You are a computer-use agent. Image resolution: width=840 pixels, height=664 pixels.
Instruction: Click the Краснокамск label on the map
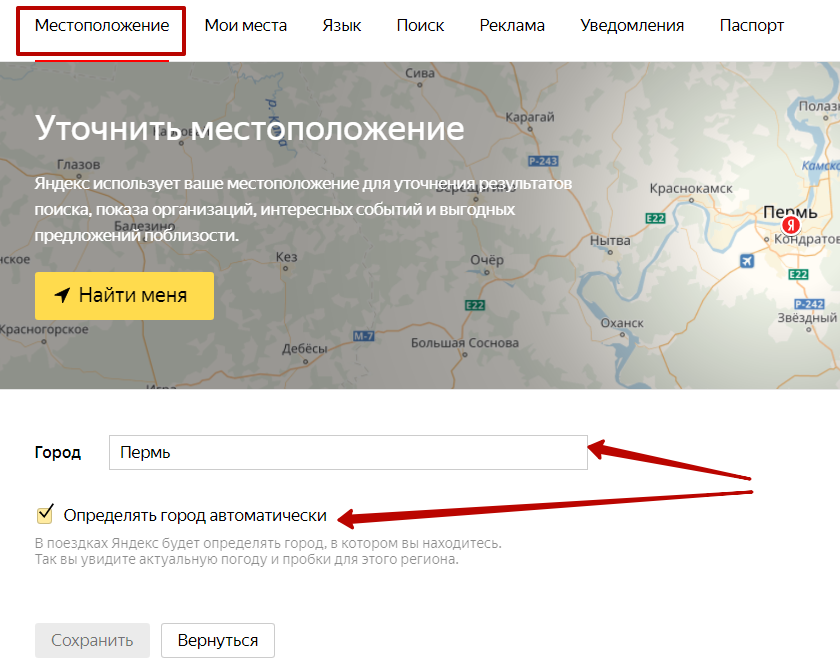coord(691,189)
